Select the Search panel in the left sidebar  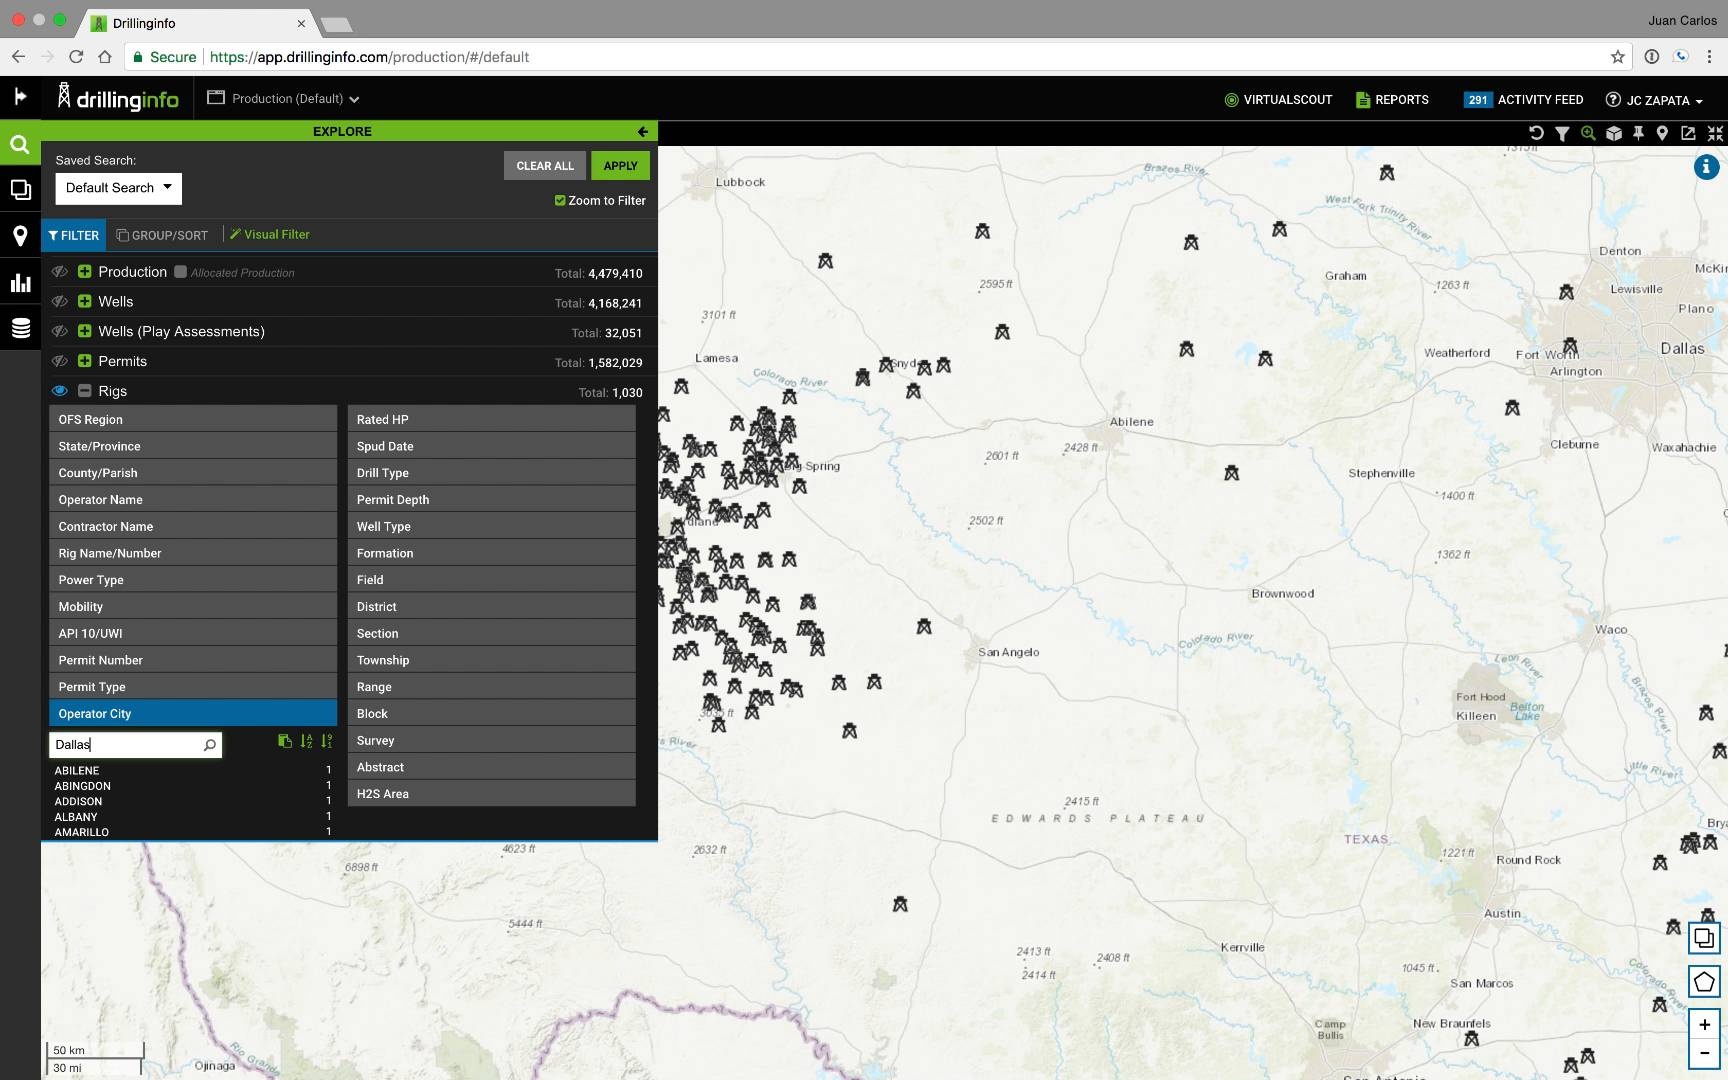click(x=20, y=143)
